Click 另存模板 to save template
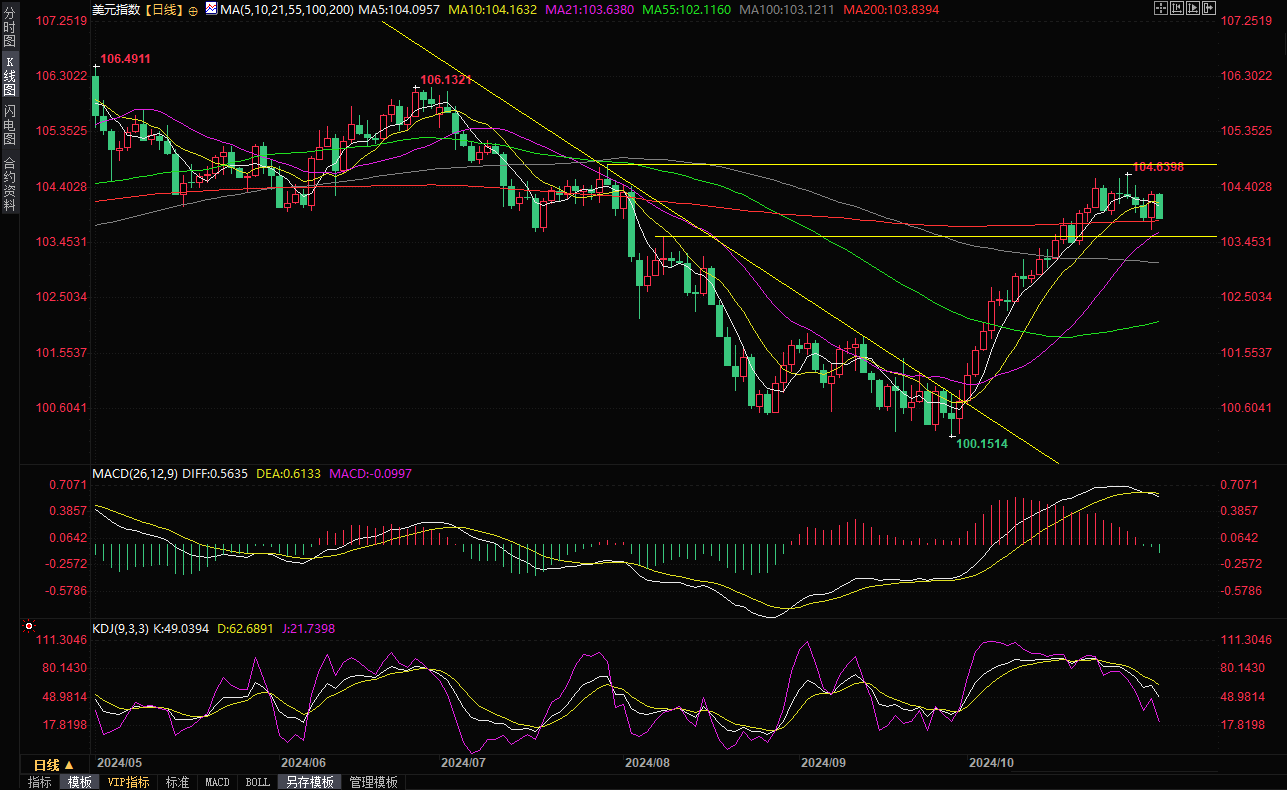The image size is (1287, 790). (x=308, y=782)
